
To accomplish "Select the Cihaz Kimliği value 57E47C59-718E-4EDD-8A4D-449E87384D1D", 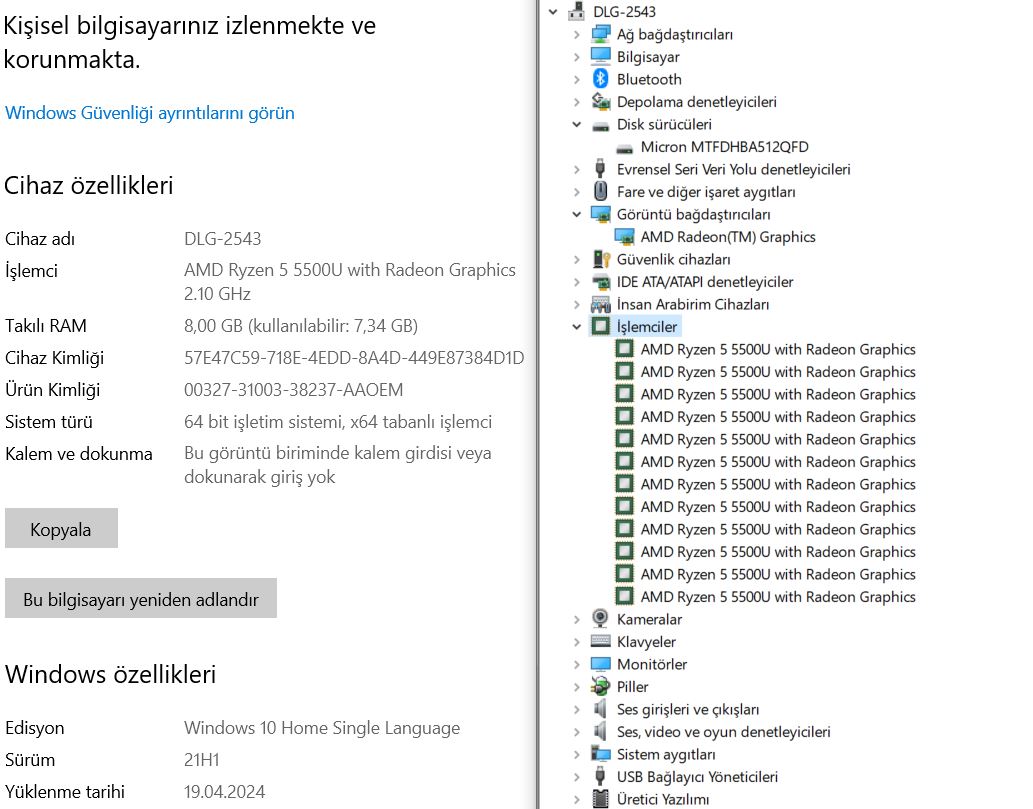I will [x=354, y=358].
